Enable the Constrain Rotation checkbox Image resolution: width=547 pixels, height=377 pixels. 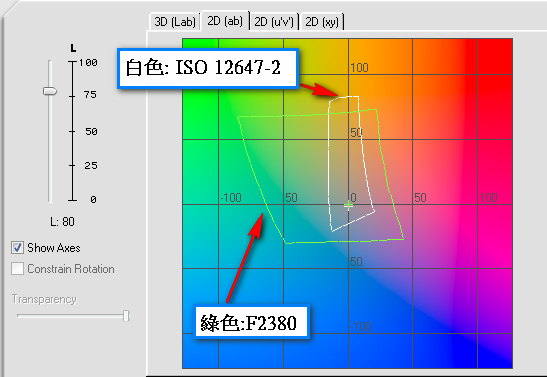click(x=17, y=269)
